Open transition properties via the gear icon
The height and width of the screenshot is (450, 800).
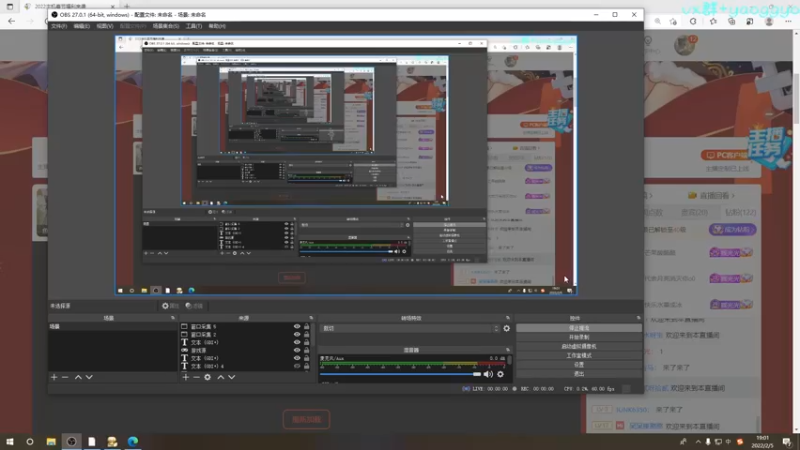[506, 328]
